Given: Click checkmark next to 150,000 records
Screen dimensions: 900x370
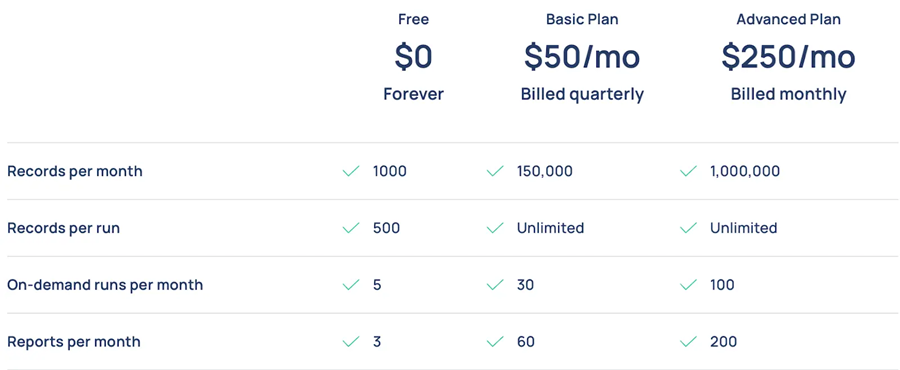Looking at the screenshot, I should click(495, 171).
